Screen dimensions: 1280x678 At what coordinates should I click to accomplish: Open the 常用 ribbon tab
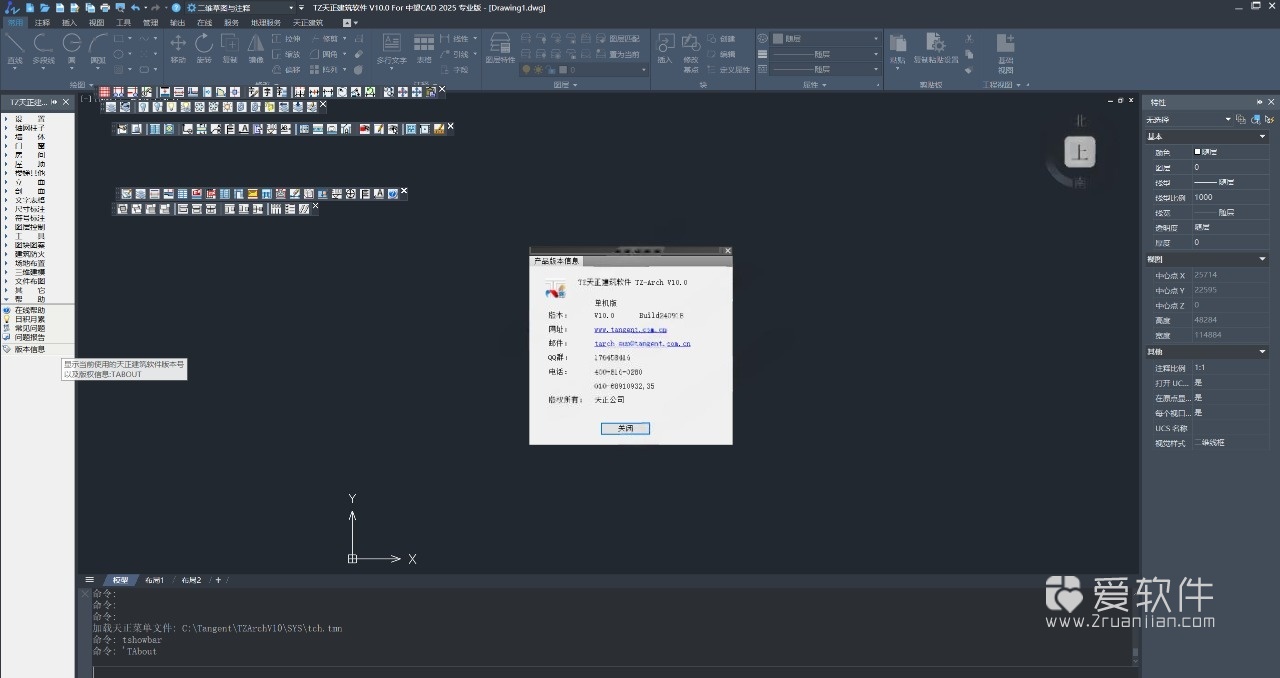(15, 22)
